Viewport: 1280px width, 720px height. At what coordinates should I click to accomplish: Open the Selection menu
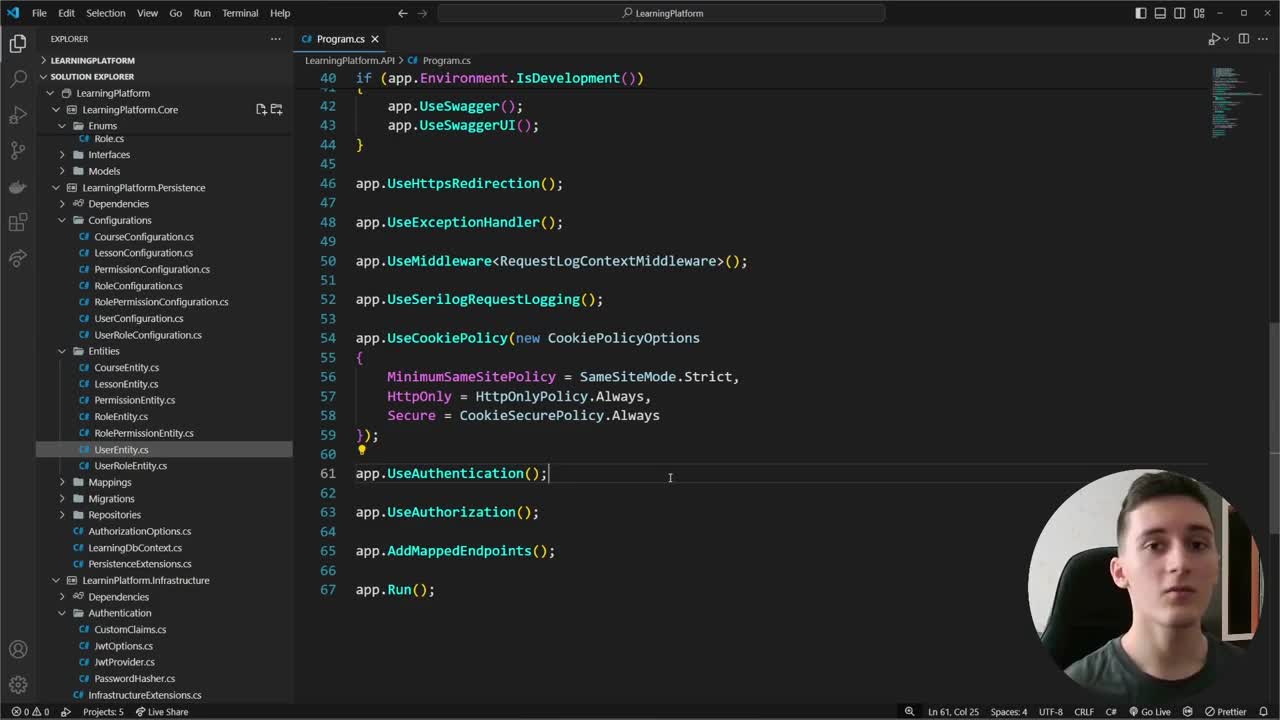pyautogui.click(x=105, y=13)
